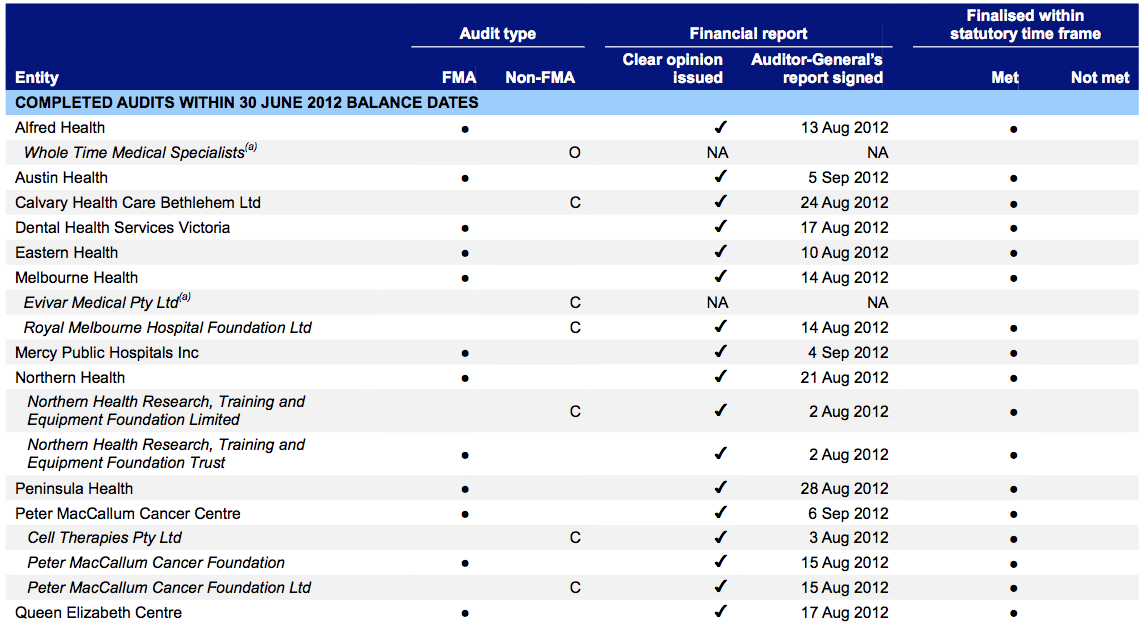Click the "Northern Health" entity name
Viewport: 1147px width, 631px height.
point(70,377)
